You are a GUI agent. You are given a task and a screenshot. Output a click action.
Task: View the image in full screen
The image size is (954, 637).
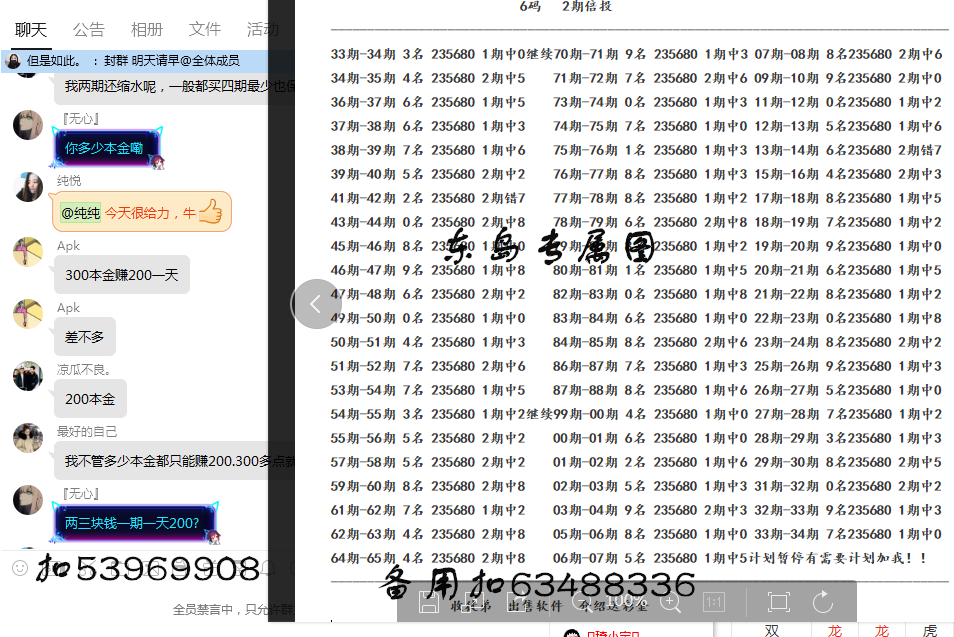[778, 602]
